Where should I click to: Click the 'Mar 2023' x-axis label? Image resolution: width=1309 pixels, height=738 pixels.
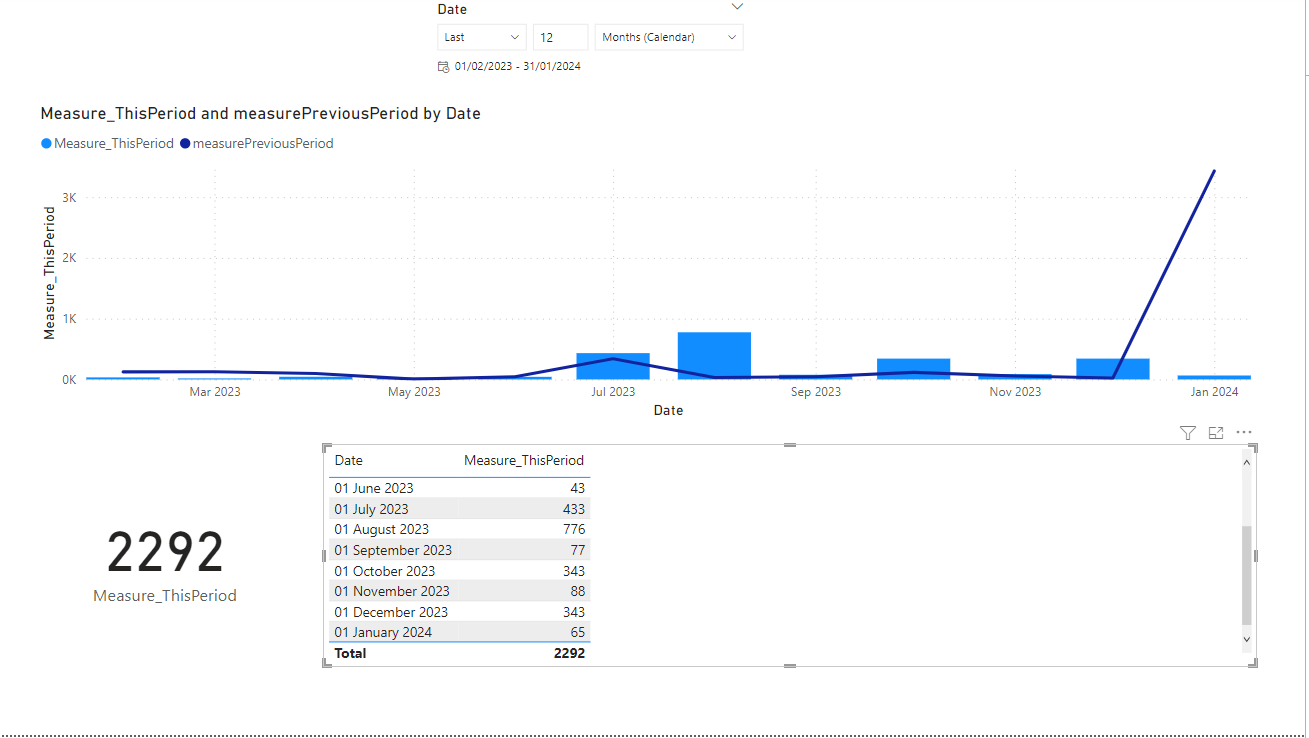215,392
